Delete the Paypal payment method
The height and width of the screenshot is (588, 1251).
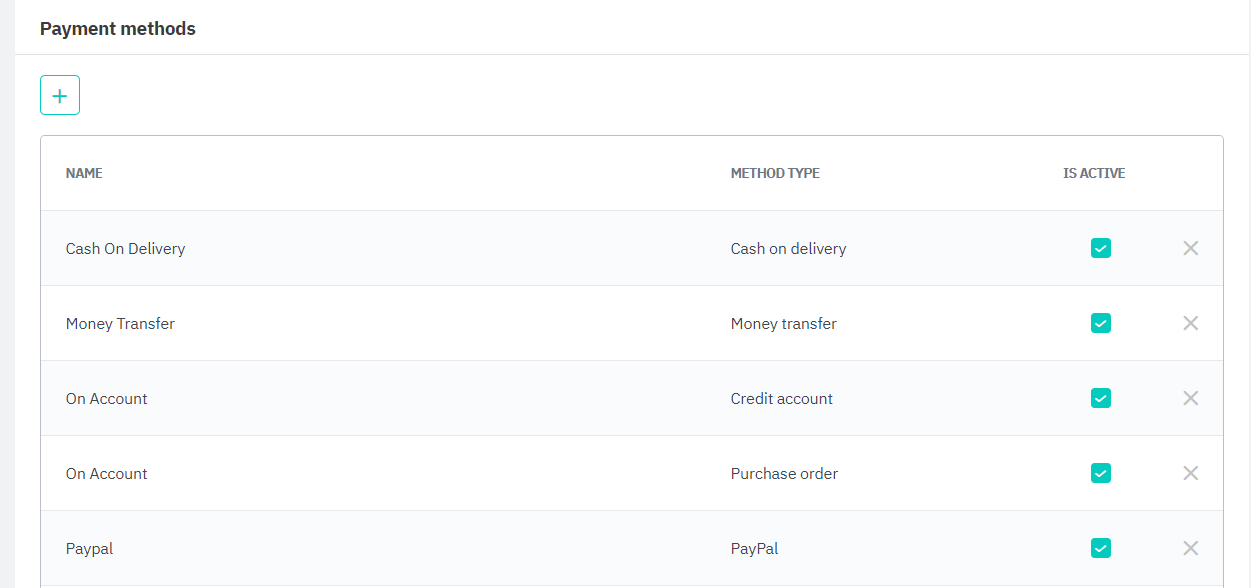[x=1190, y=548]
